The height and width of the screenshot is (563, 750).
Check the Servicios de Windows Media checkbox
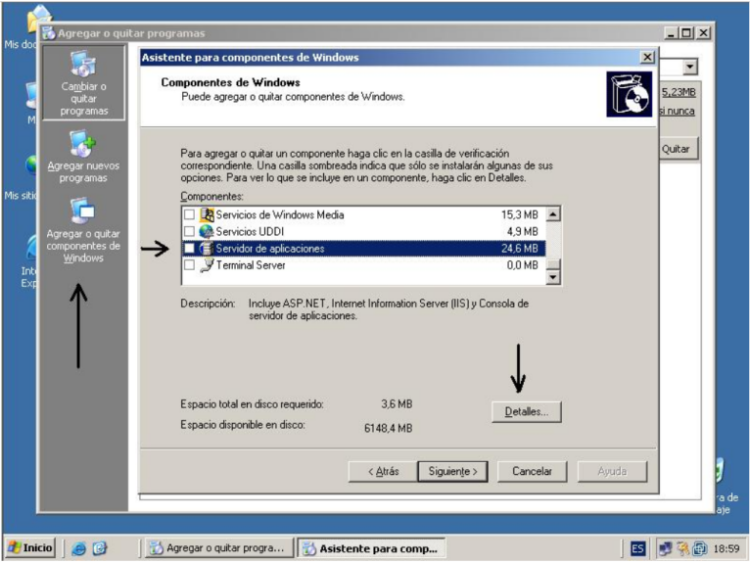click(189, 214)
